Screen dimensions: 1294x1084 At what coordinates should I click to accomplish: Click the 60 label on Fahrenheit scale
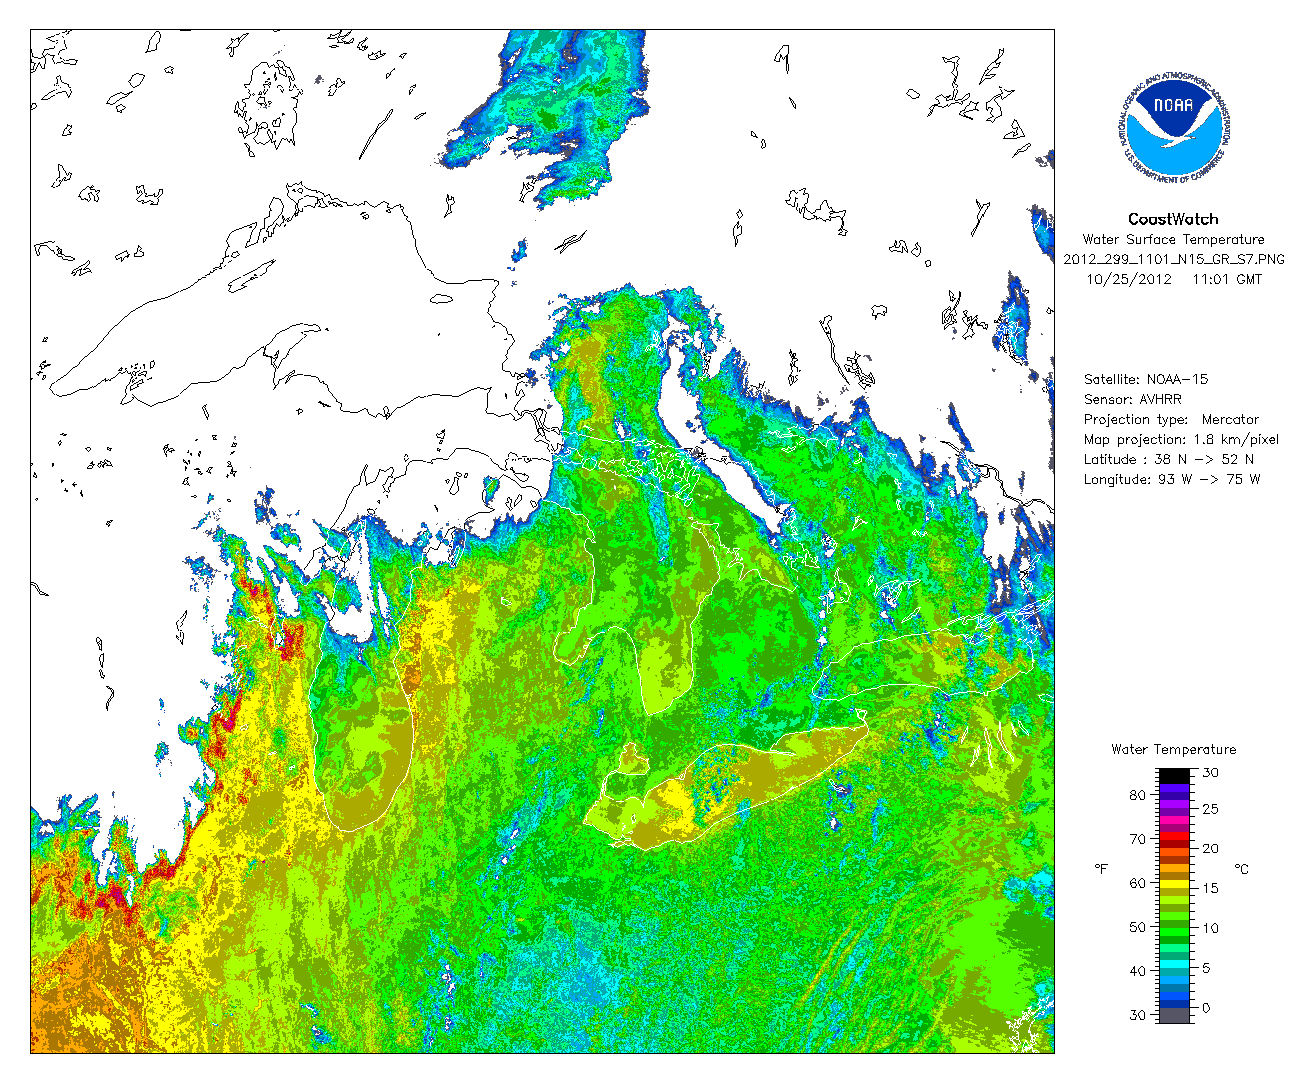click(1138, 883)
